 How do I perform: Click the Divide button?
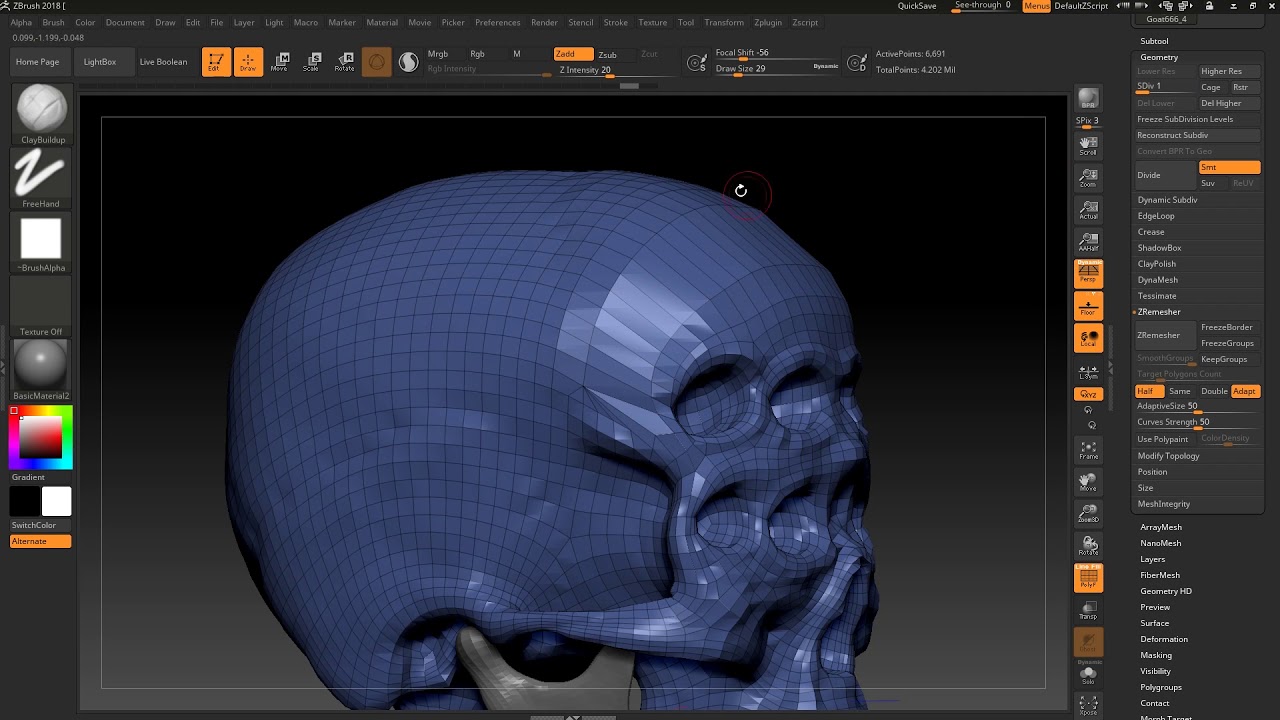(x=1165, y=175)
